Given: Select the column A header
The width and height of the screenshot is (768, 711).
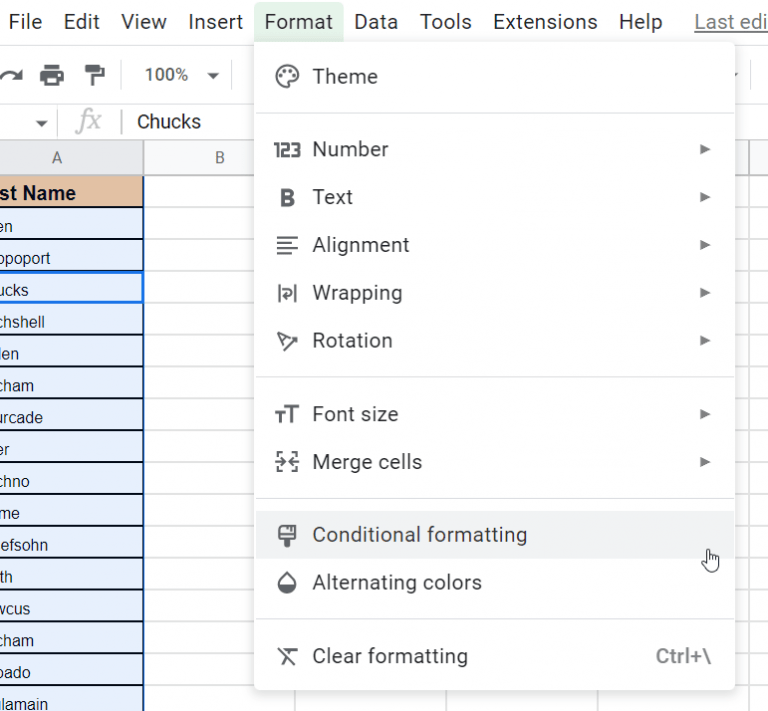Looking at the screenshot, I should click(x=57, y=158).
